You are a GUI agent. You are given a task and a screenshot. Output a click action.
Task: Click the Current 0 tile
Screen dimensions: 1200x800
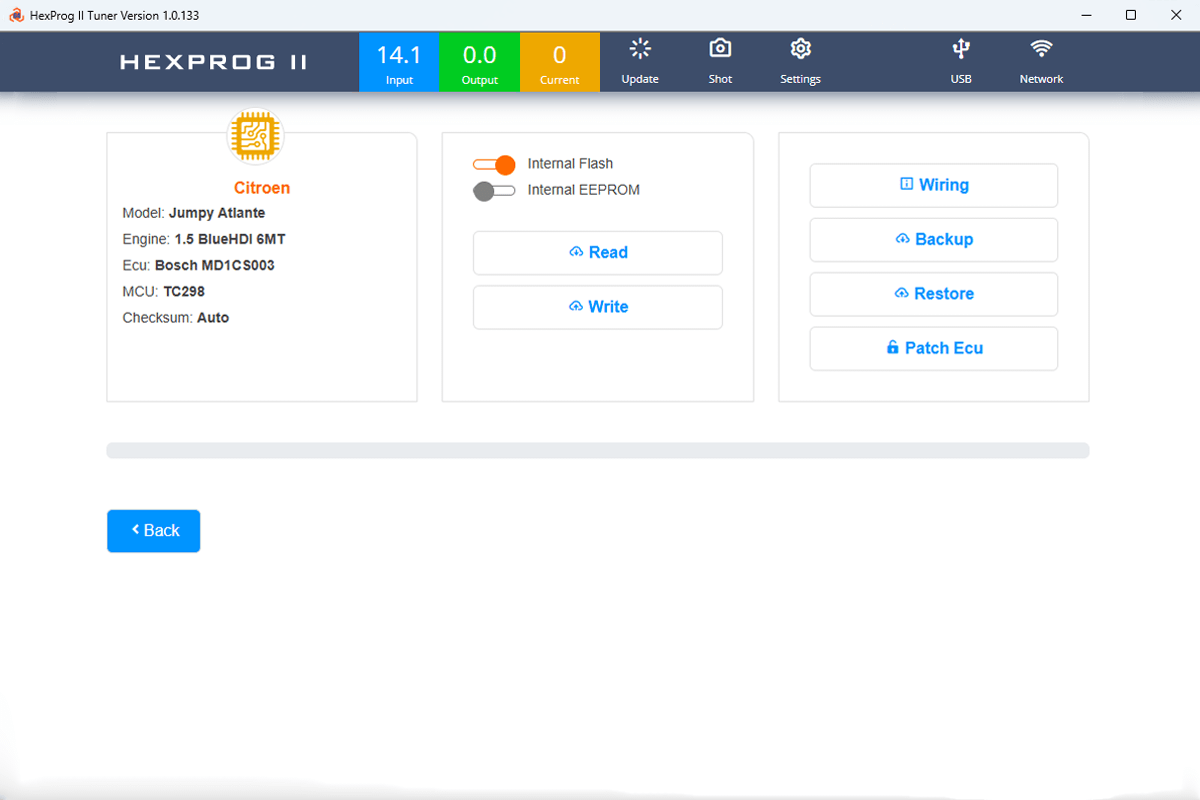click(x=560, y=62)
